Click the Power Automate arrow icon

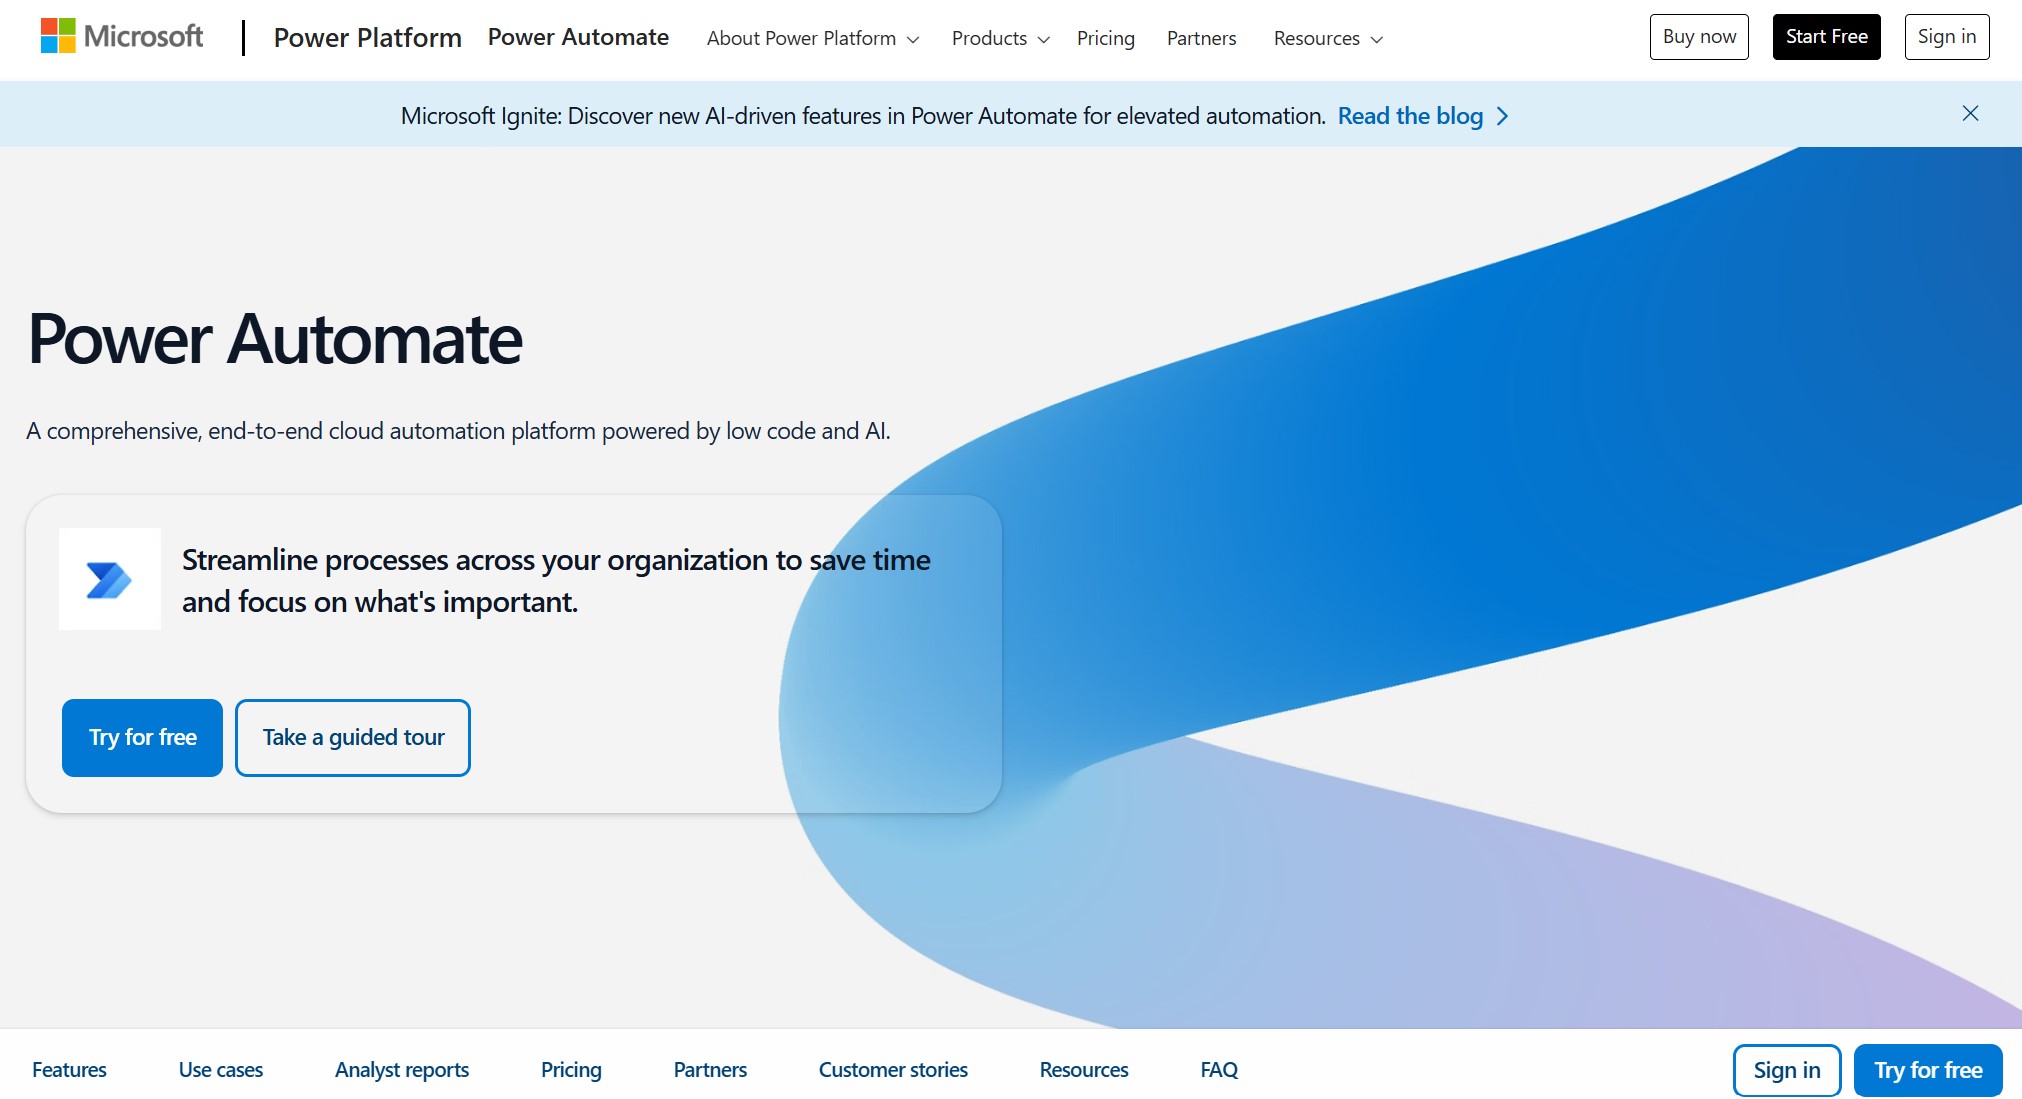[111, 579]
